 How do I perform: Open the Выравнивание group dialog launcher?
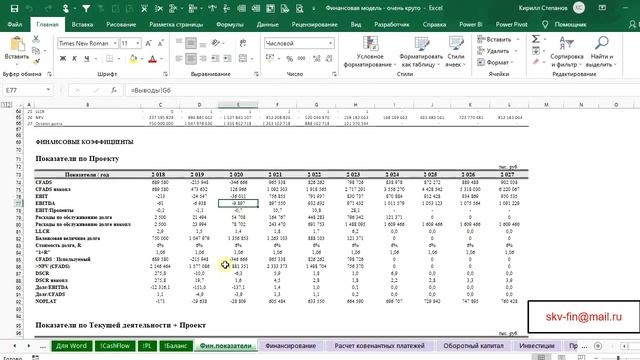[256, 74]
